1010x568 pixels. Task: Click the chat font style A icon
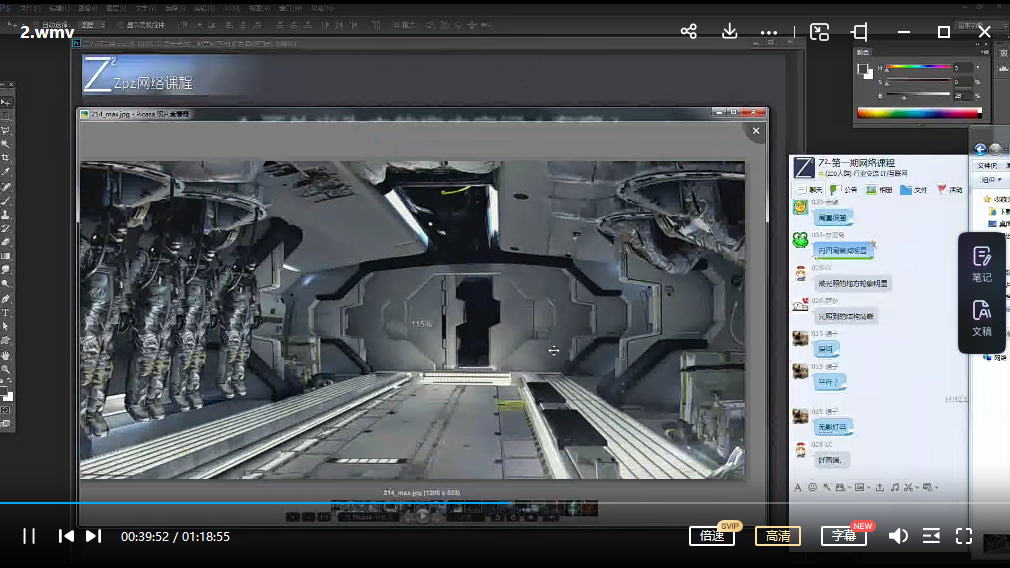[x=797, y=488]
